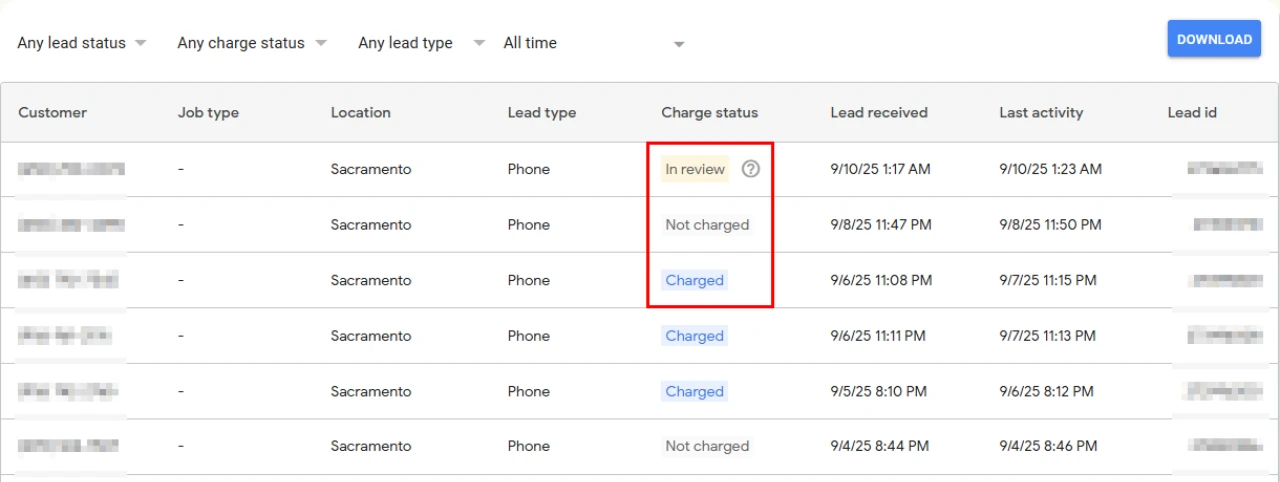Click the Lead type column header
This screenshot has width=1280, height=482.
(x=542, y=113)
